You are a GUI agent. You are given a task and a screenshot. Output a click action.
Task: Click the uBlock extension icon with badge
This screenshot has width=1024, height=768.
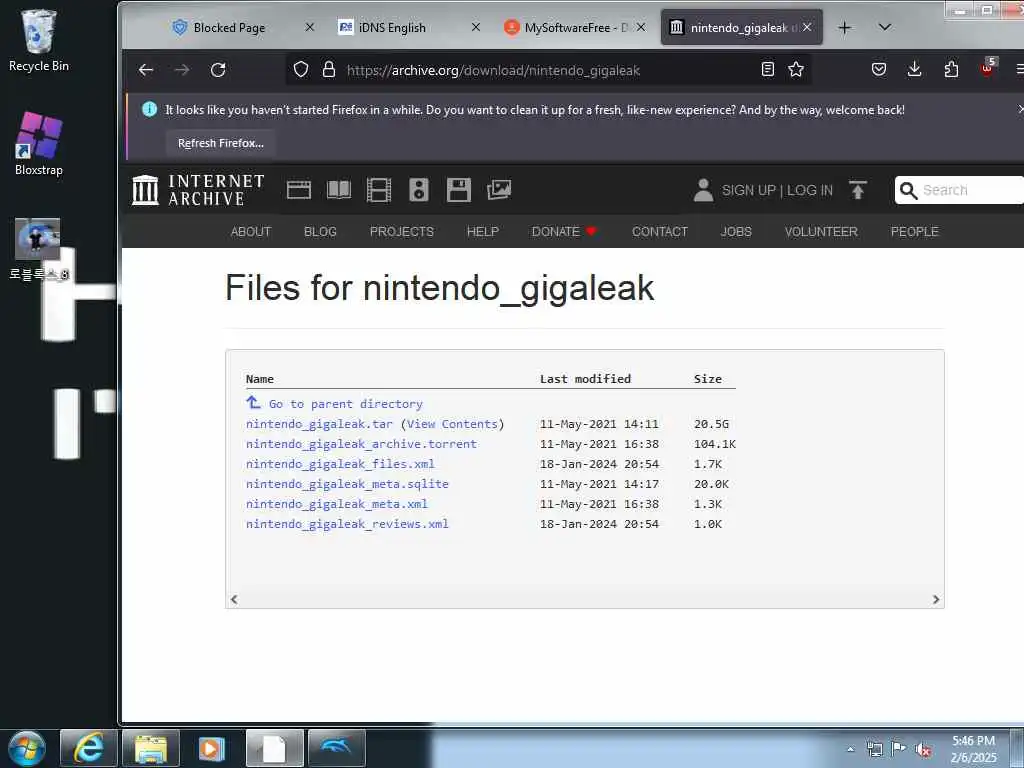click(x=987, y=68)
